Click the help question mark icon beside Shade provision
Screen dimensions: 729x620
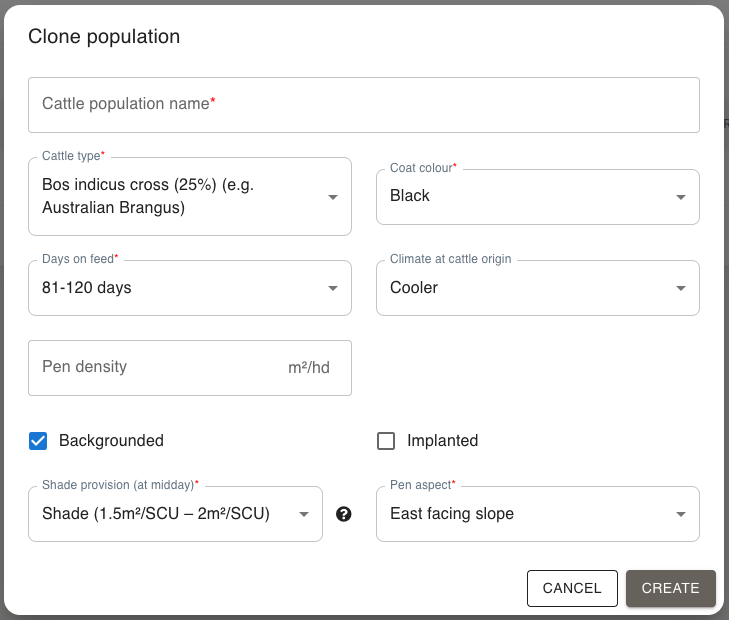coord(344,514)
